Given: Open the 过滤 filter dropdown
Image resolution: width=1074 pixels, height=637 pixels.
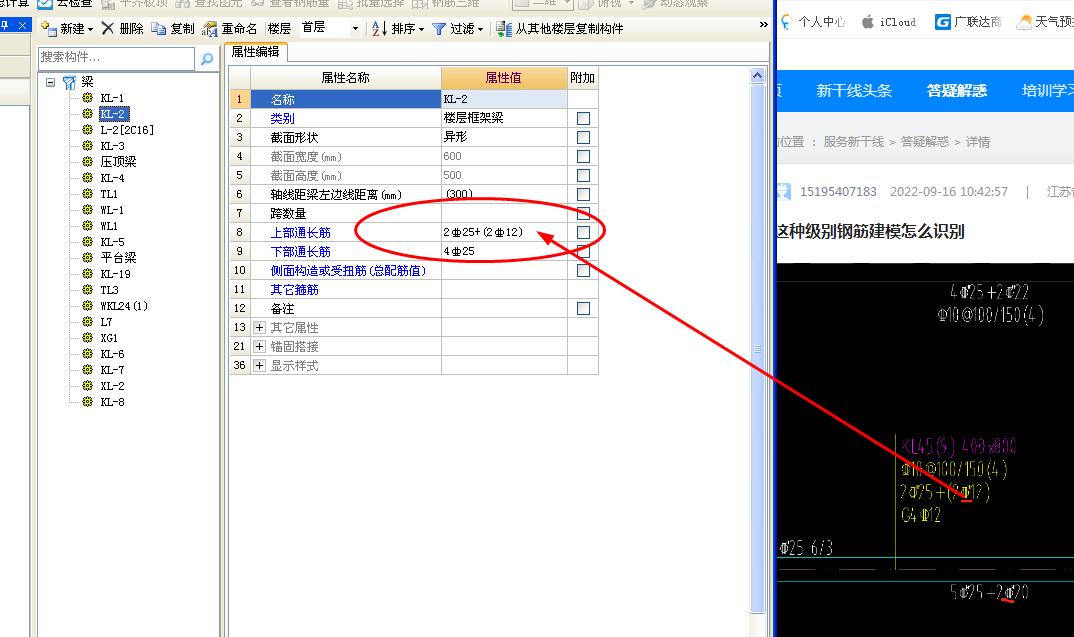Looking at the screenshot, I should pyautogui.click(x=480, y=29).
